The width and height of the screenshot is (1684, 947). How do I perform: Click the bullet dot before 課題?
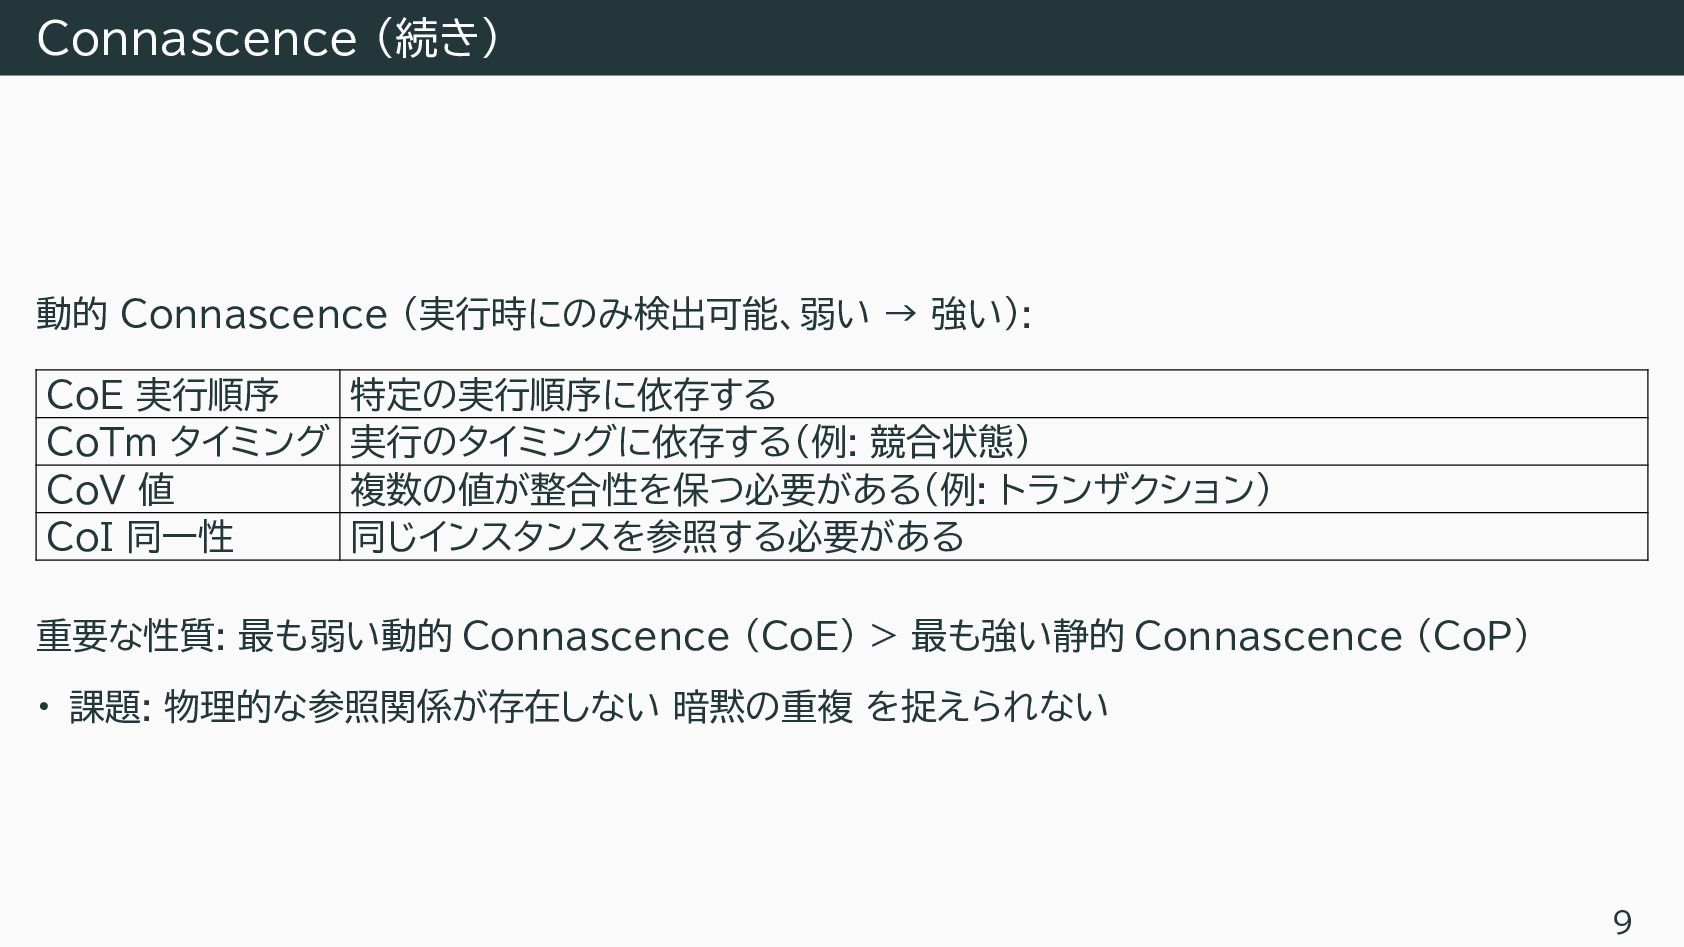coord(44,708)
